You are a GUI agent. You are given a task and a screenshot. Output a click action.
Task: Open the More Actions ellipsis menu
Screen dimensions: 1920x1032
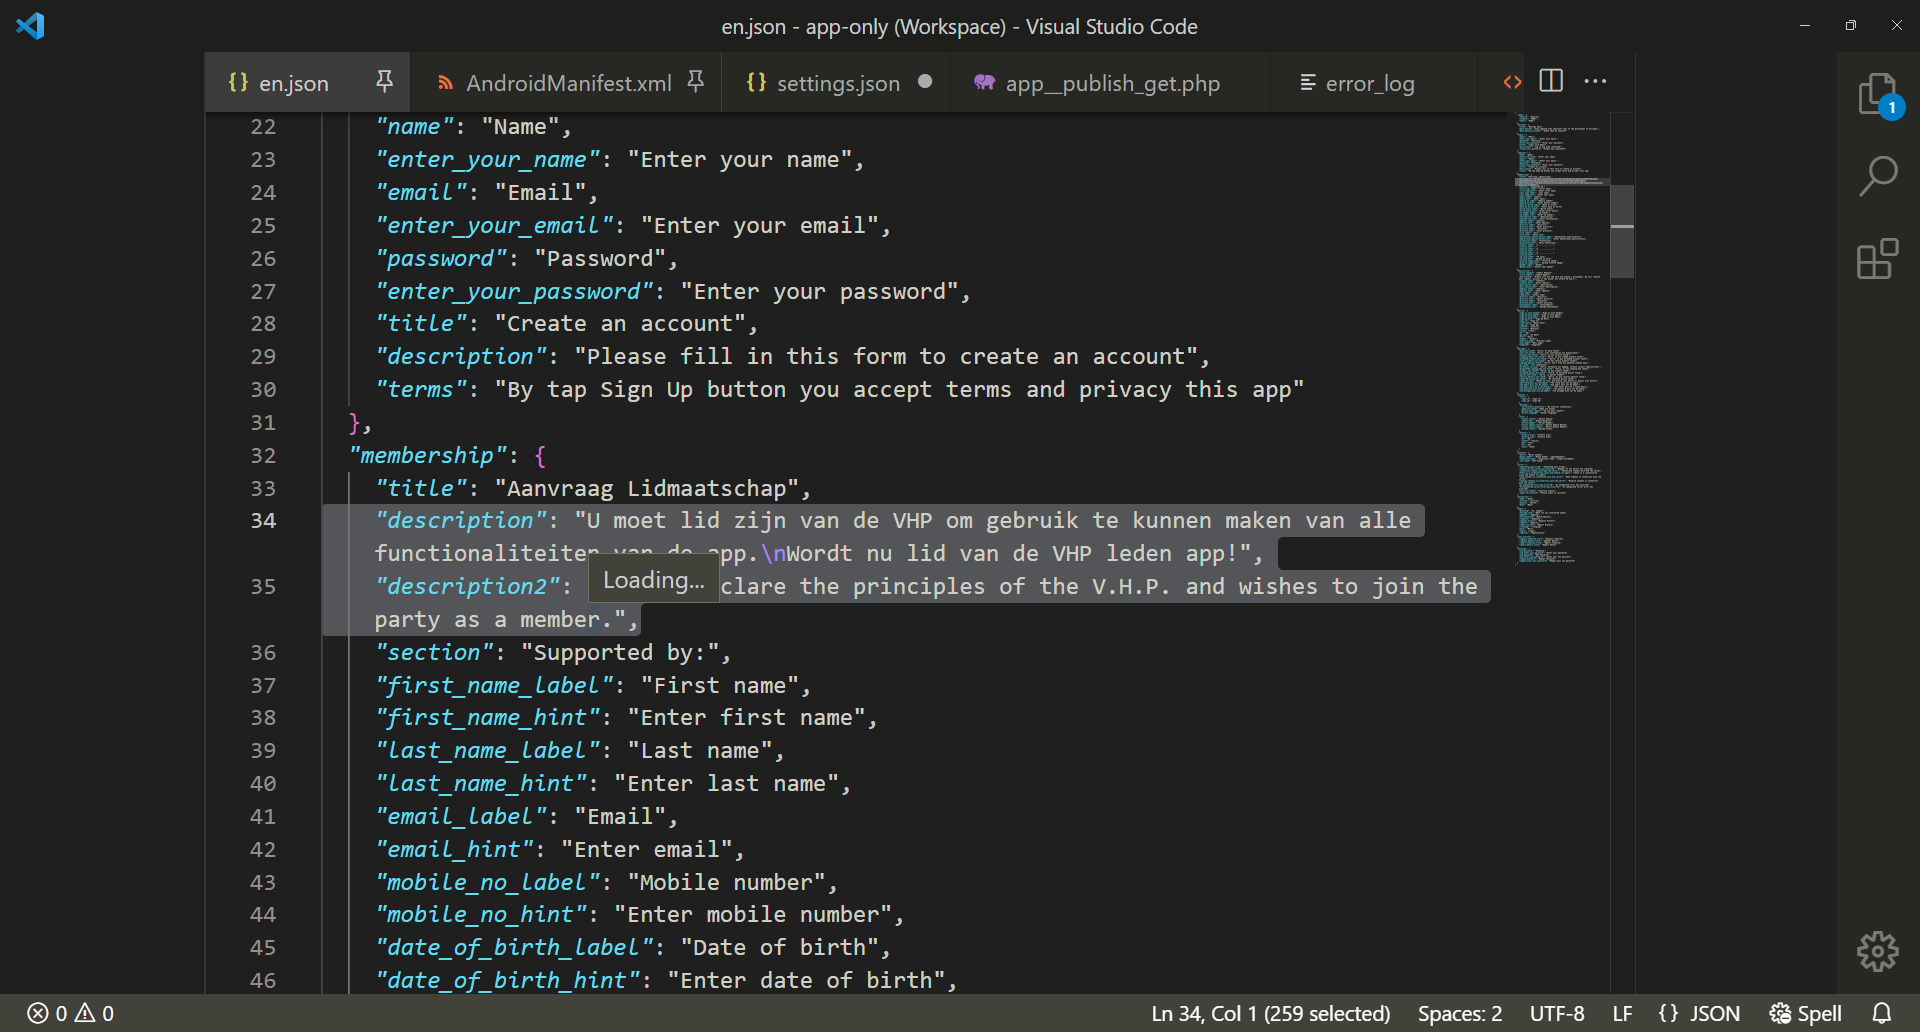pyautogui.click(x=1596, y=81)
